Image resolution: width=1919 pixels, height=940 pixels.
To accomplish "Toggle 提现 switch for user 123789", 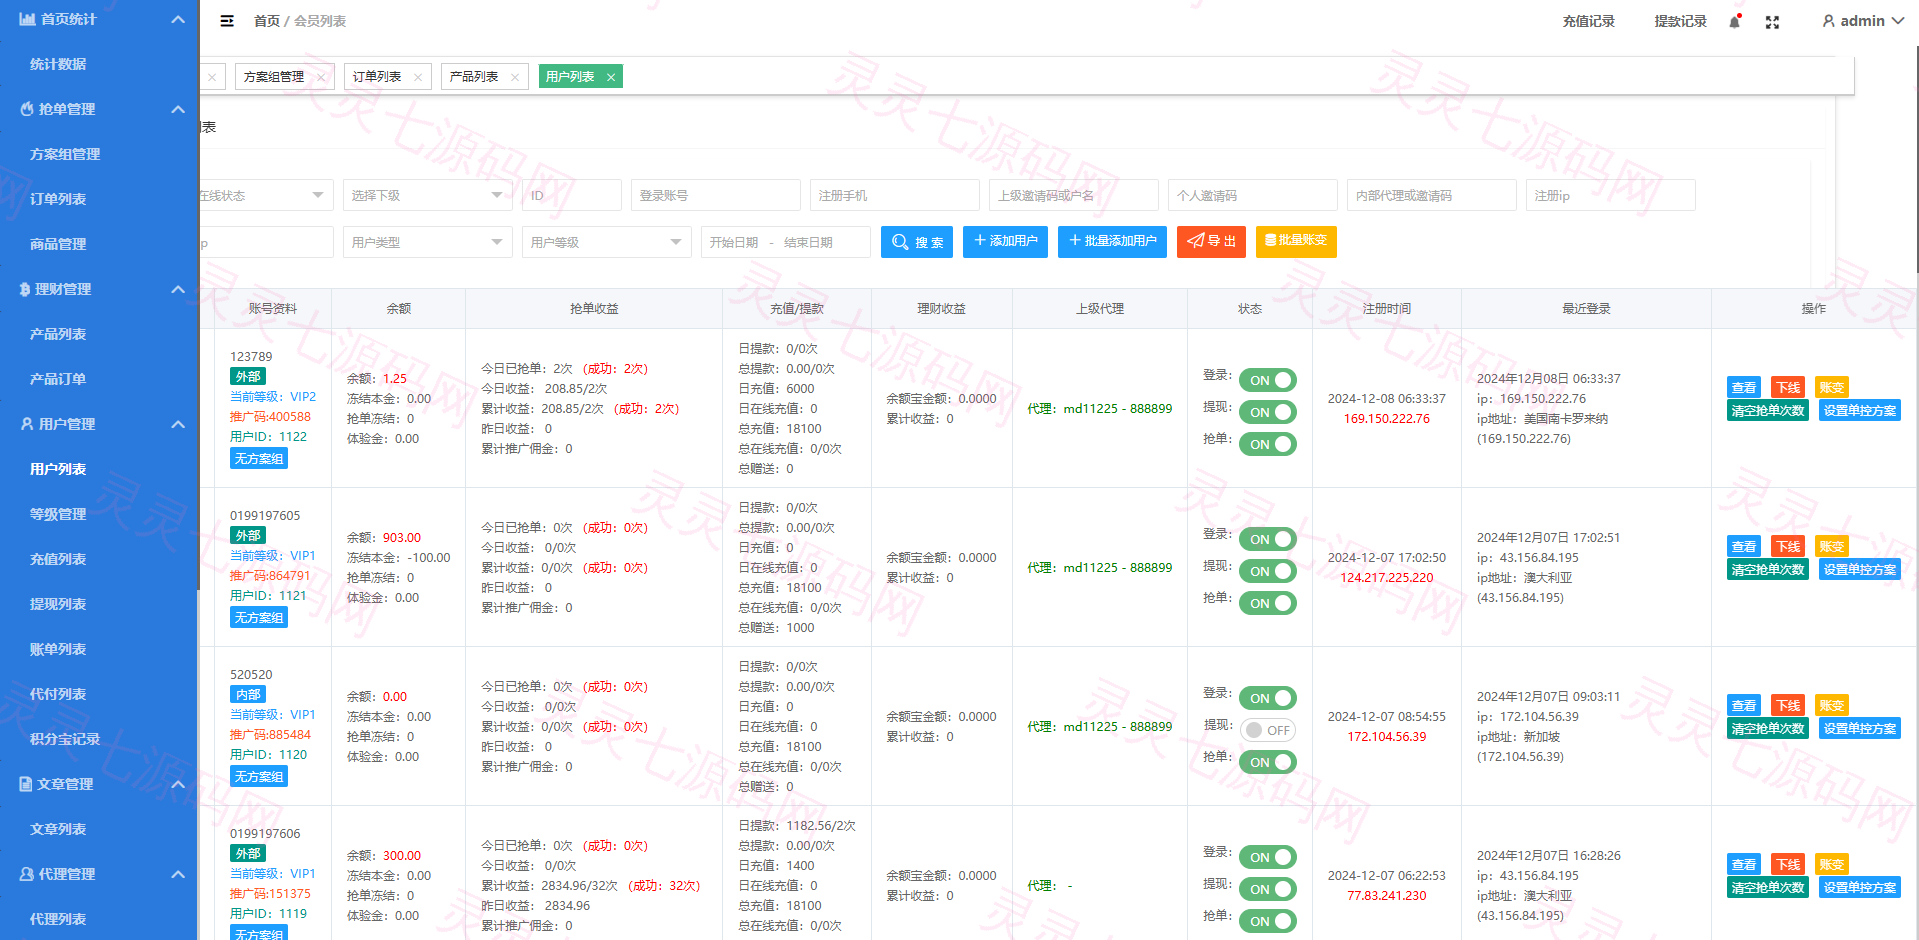I will click(1267, 412).
